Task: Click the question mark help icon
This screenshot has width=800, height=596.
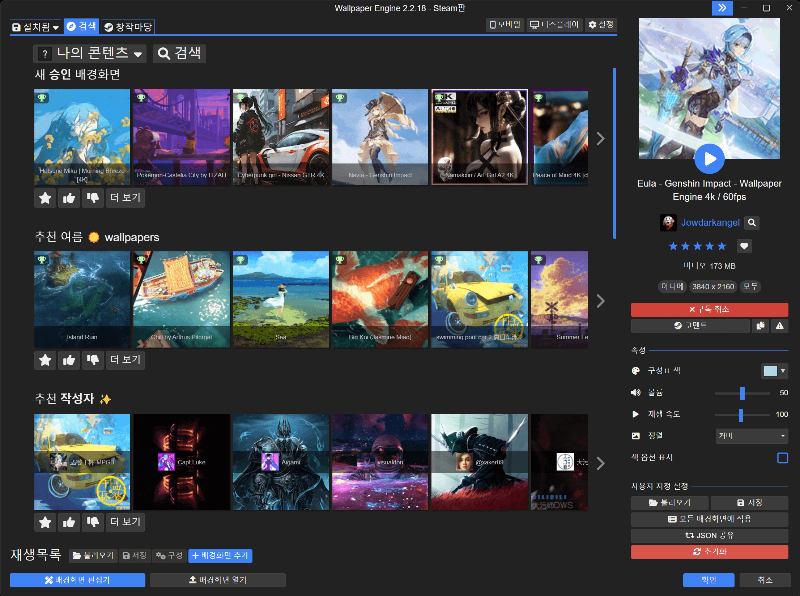Action: [45, 54]
